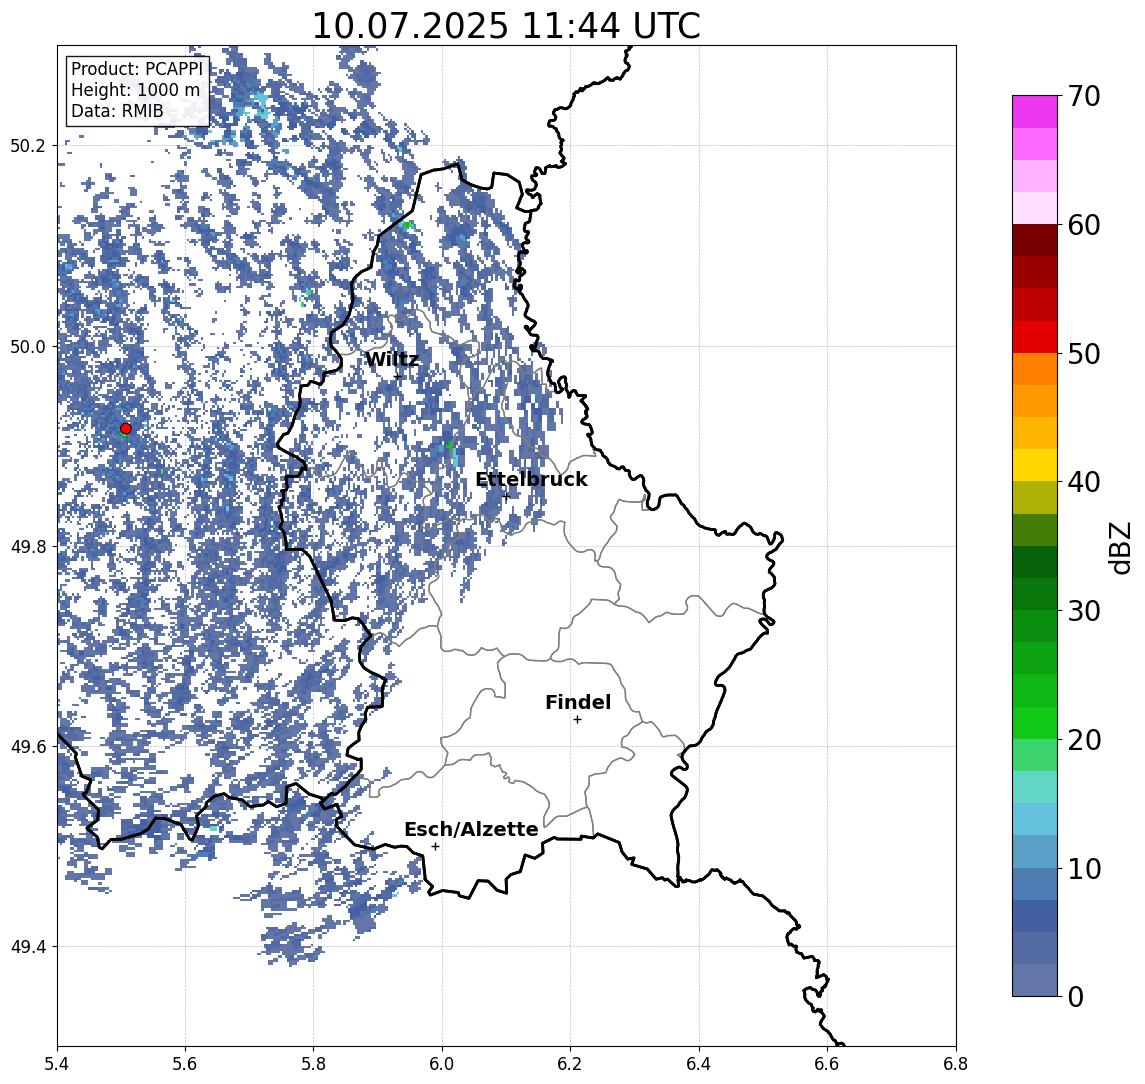Click the cross marker at Ettelbruck
The image size is (1145, 1084).
(x=506, y=496)
